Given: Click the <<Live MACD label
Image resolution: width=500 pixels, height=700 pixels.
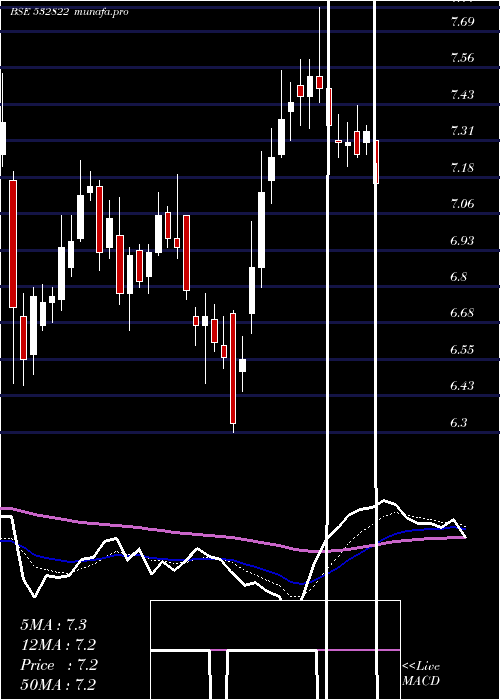Looking at the screenshot, I should click(421, 674).
